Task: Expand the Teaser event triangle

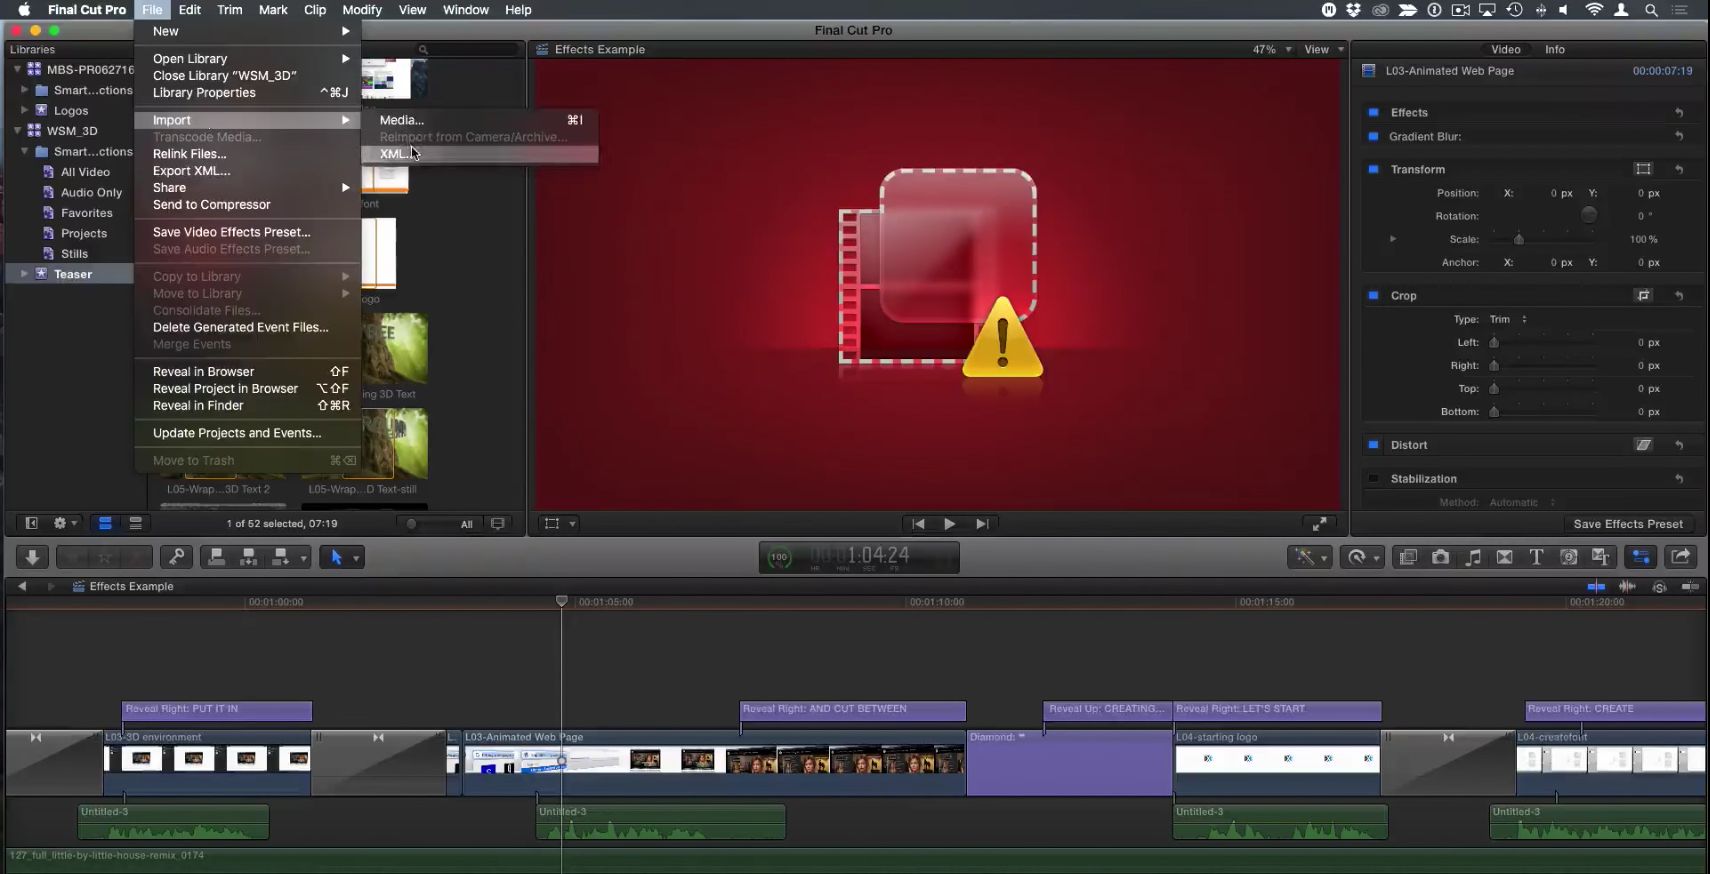Action: click(x=24, y=273)
